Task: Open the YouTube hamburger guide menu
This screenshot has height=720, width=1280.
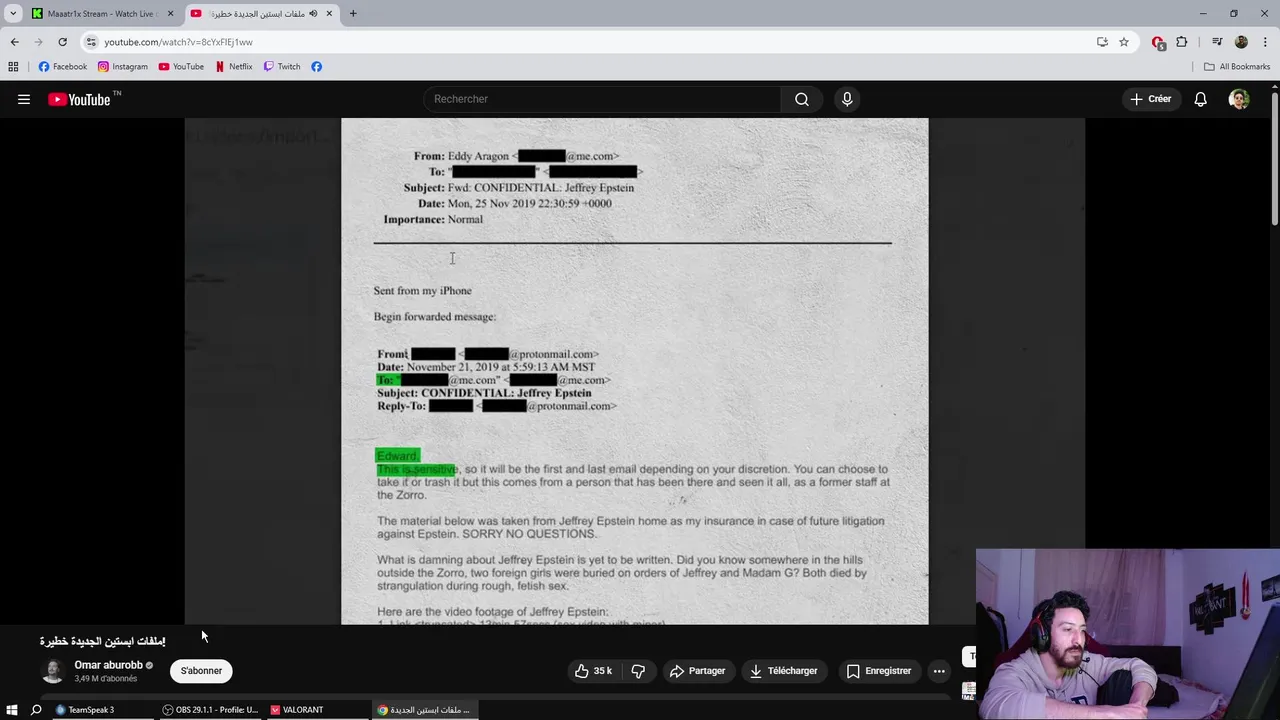Action: 24,99
